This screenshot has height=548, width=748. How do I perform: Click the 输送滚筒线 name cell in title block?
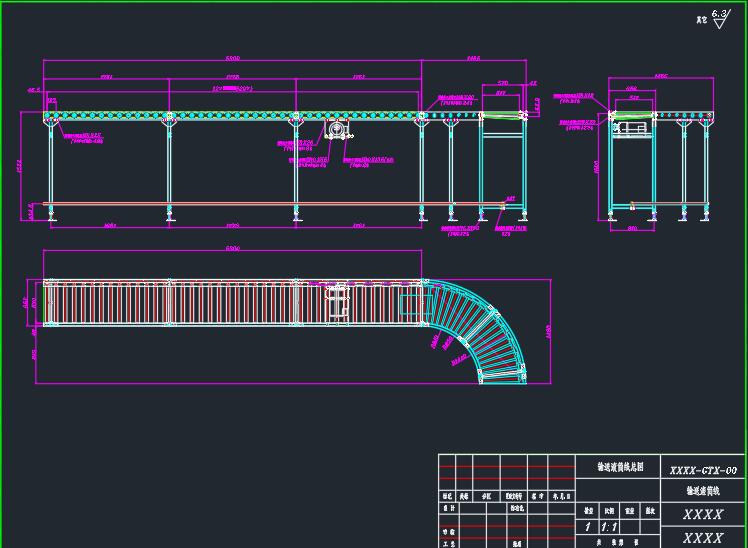(x=703, y=490)
